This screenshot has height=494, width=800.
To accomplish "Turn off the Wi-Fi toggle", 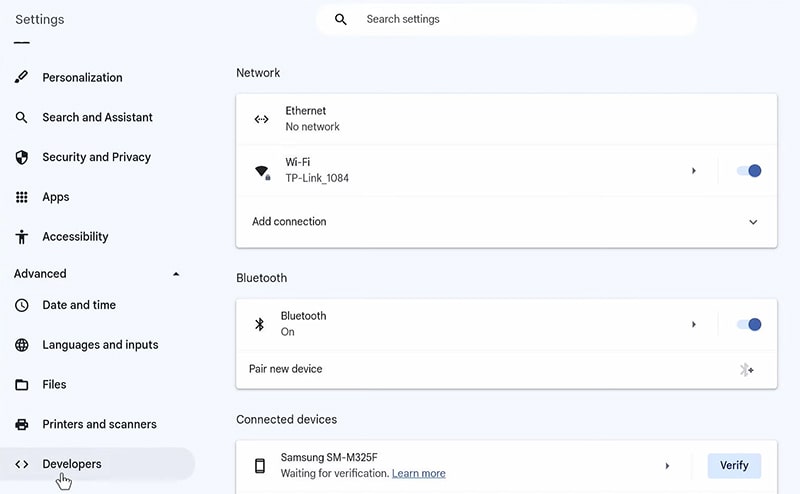I will (x=749, y=171).
